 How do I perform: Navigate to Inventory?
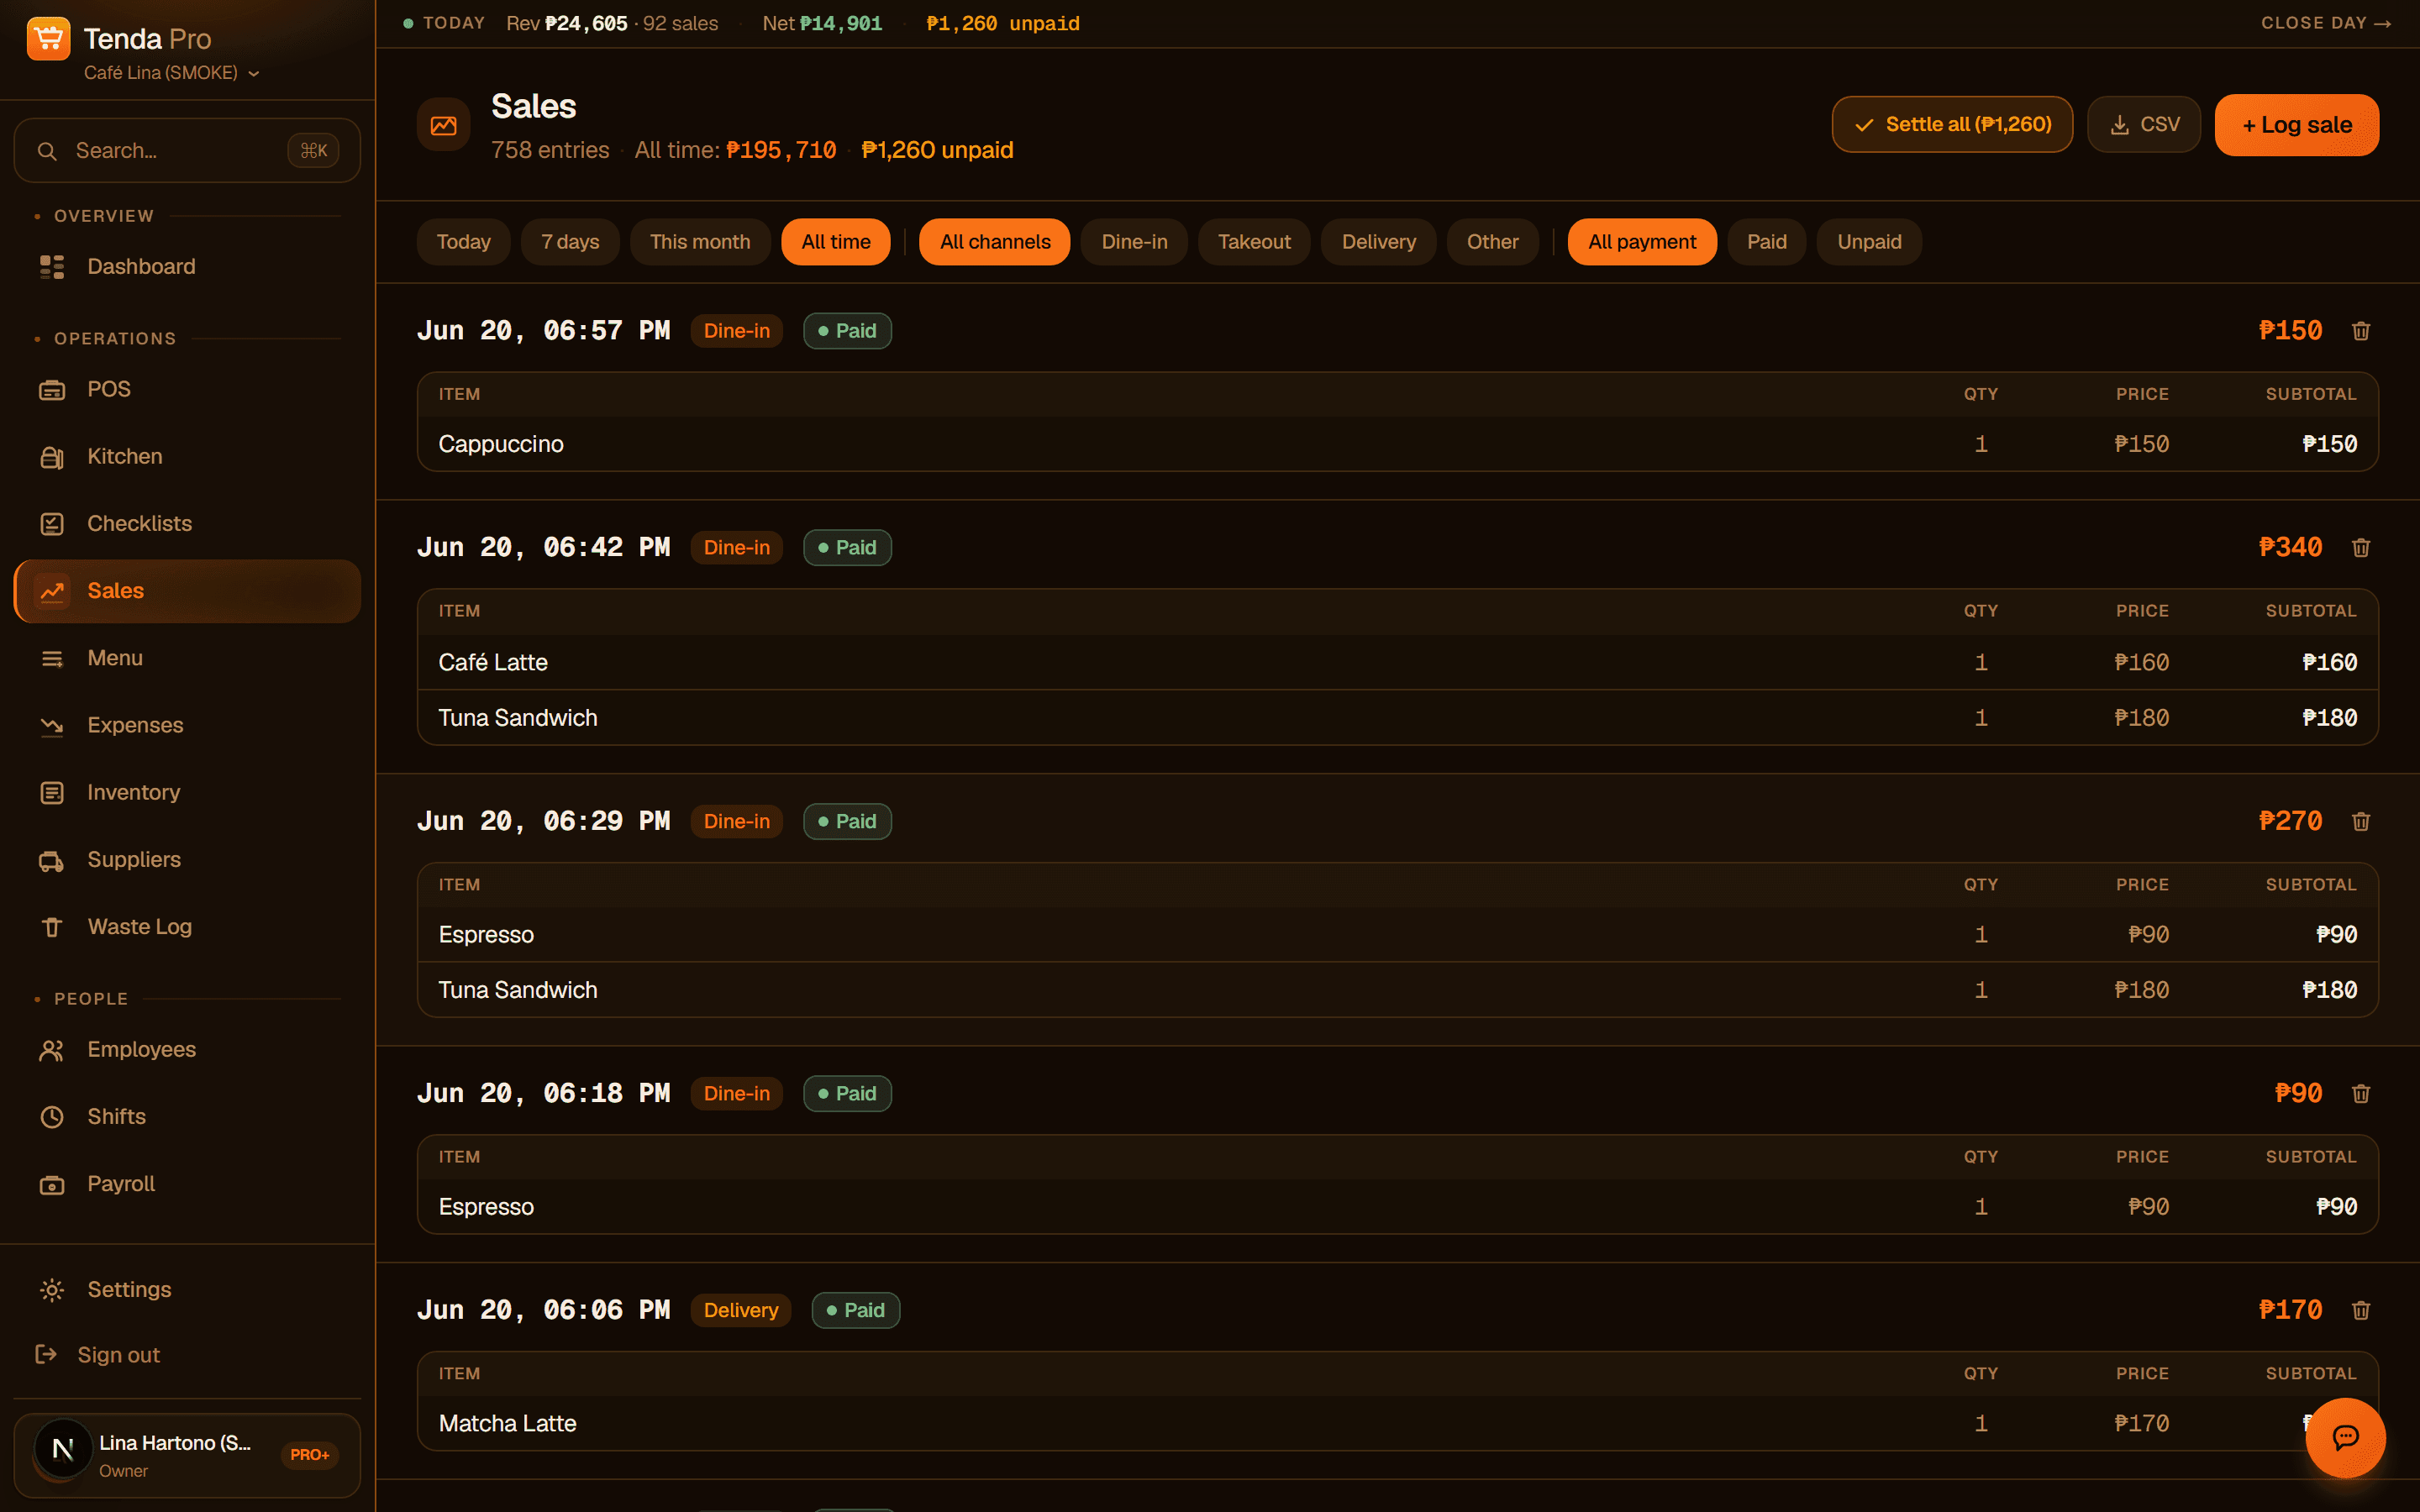(x=187, y=792)
